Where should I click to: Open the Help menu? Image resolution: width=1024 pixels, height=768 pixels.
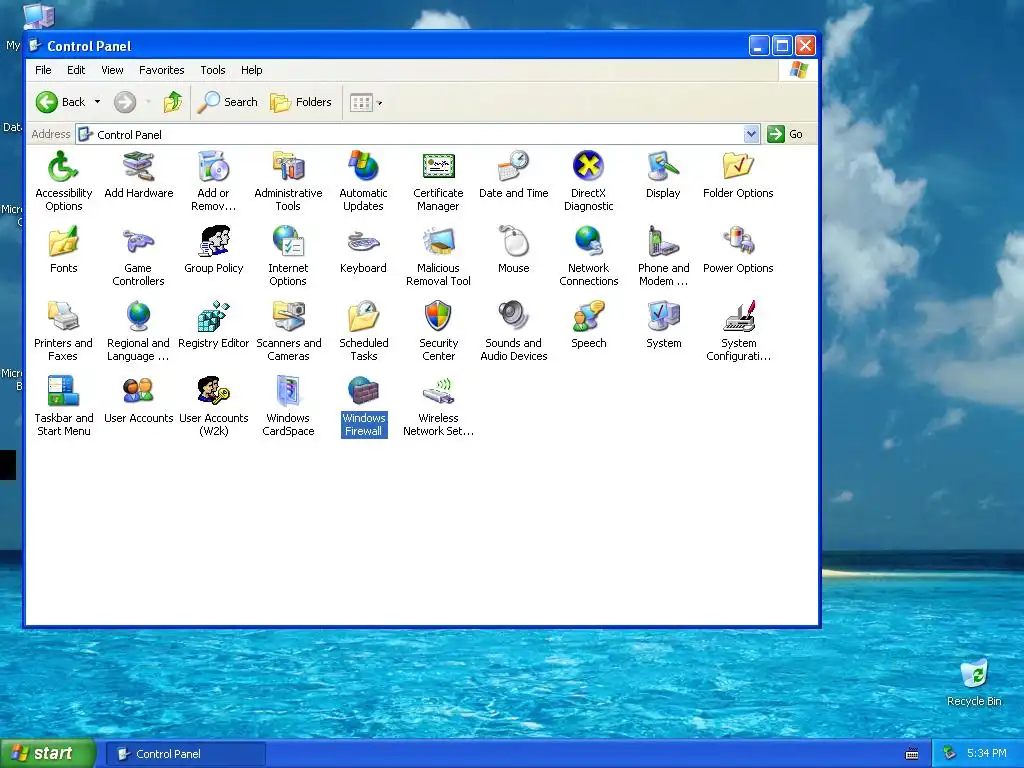pos(251,70)
